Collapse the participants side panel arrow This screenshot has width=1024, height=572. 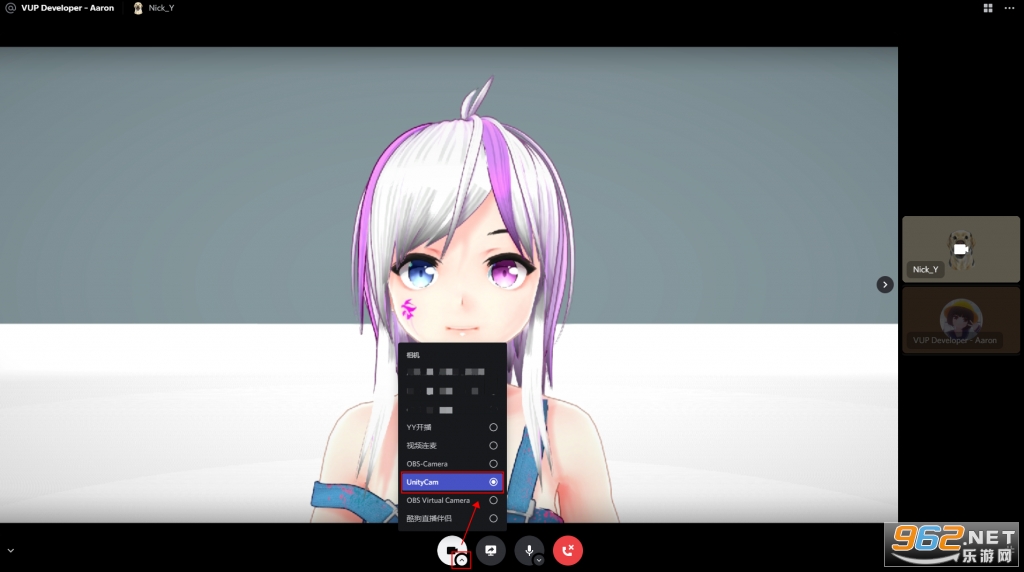(x=885, y=285)
